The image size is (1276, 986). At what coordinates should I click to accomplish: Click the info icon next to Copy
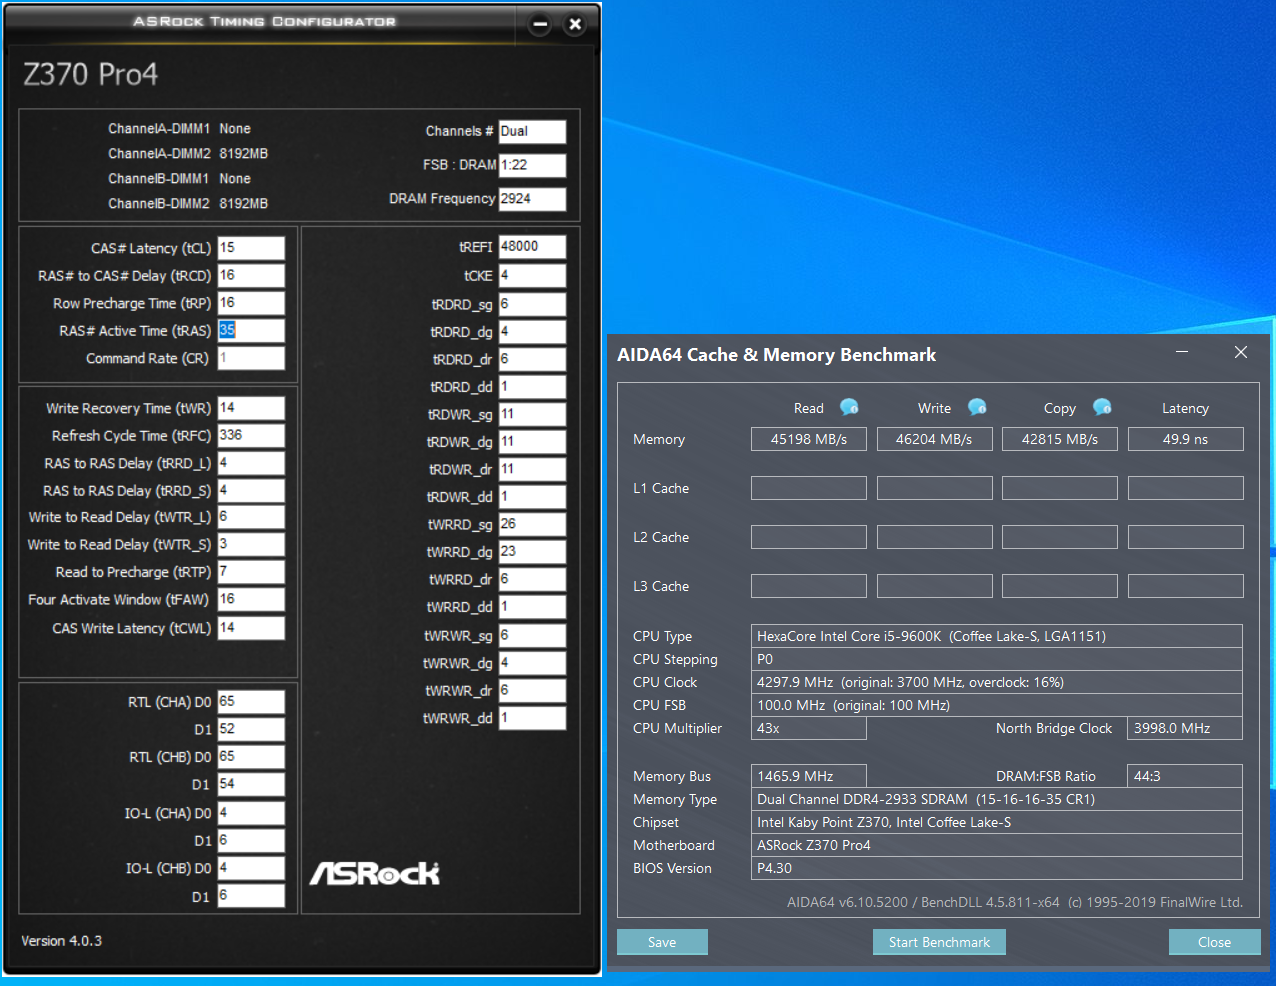point(1102,407)
